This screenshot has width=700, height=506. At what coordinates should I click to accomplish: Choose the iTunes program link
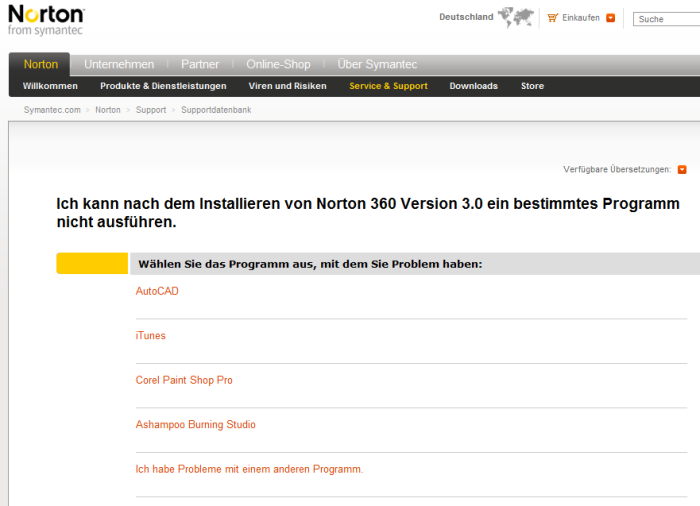coord(150,335)
